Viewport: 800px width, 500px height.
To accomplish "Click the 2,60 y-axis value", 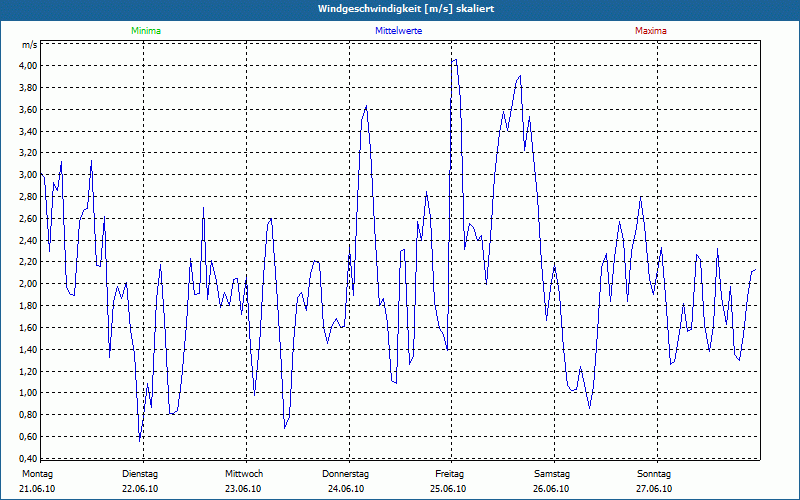I will pos(29,218).
